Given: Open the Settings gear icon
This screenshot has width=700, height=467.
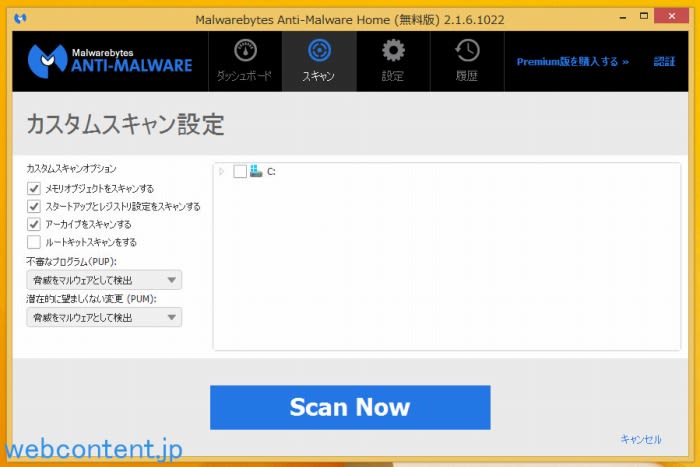Looking at the screenshot, I should pyautogui.click(x=393, y=51).
